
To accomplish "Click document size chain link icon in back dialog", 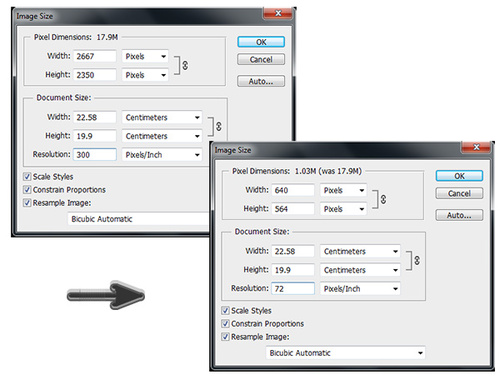I will (219, 126).
